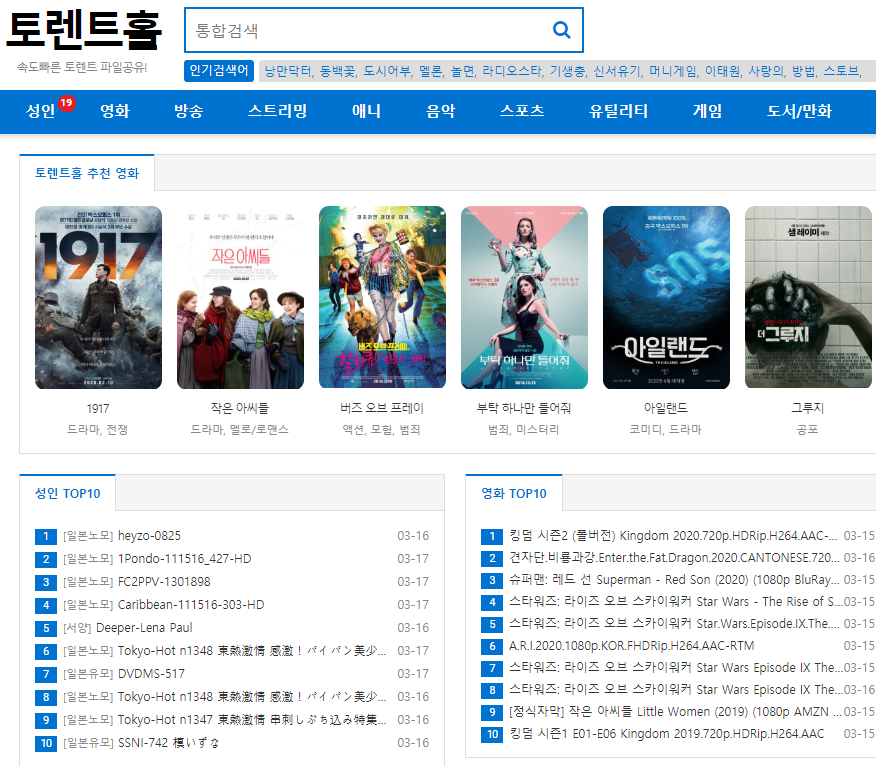Click the 인기검색어 label button
Viewport: 876px width, 766px height.
pos(219,71)
